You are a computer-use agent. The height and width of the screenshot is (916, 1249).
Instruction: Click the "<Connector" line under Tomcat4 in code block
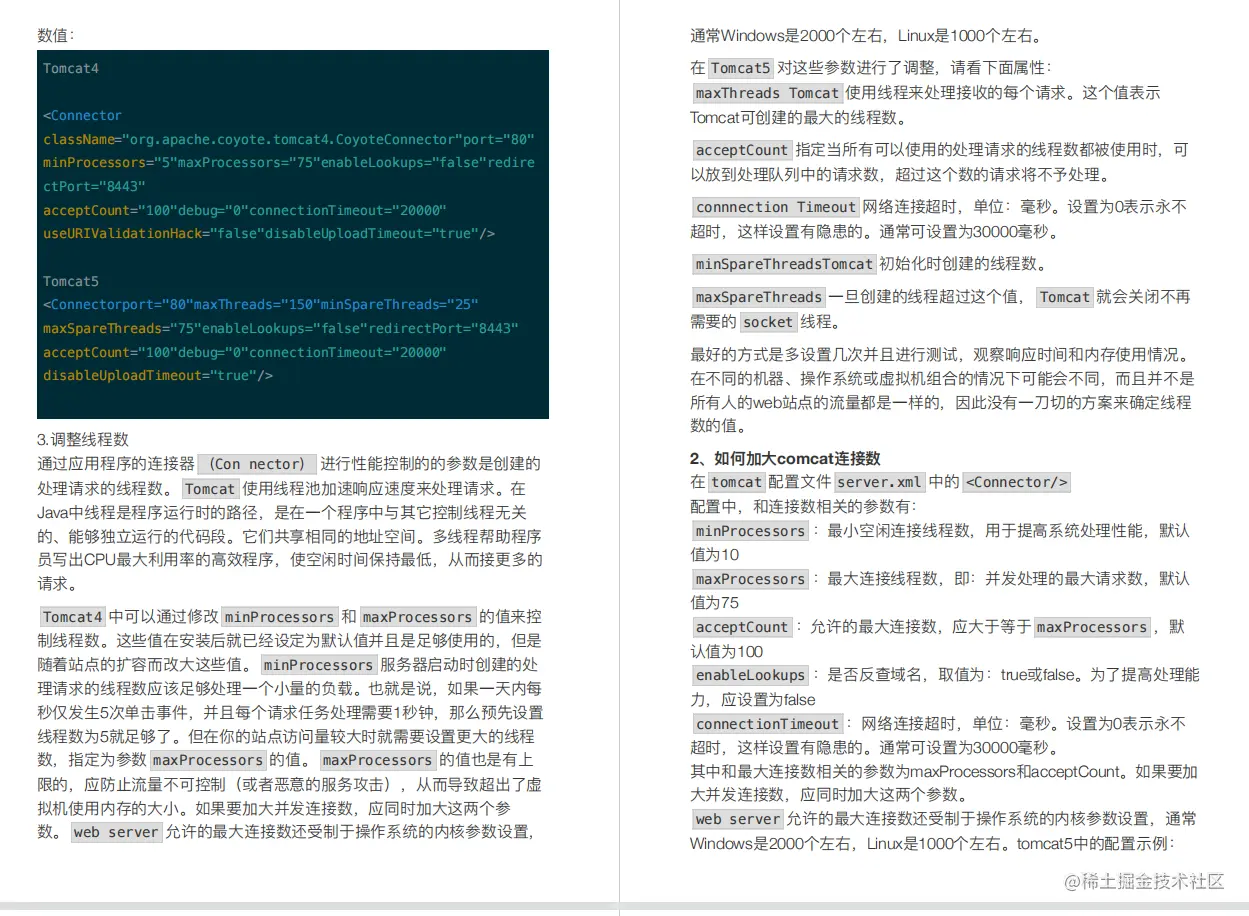(x=83, y=115)
